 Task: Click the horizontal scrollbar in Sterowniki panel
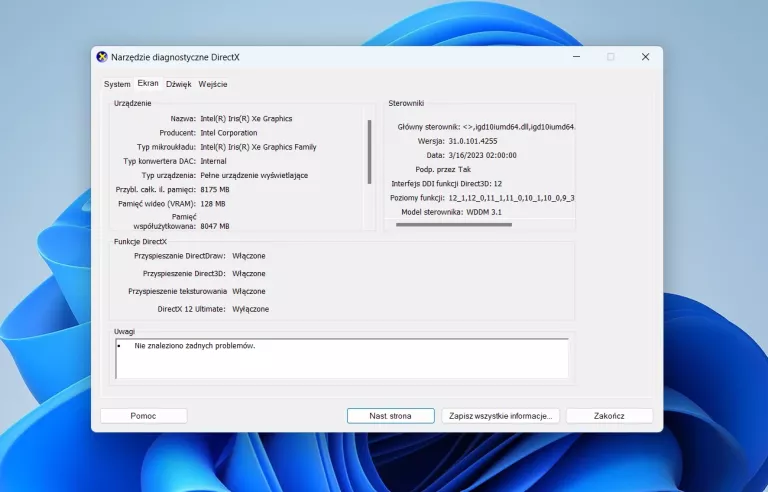(454, 224)
